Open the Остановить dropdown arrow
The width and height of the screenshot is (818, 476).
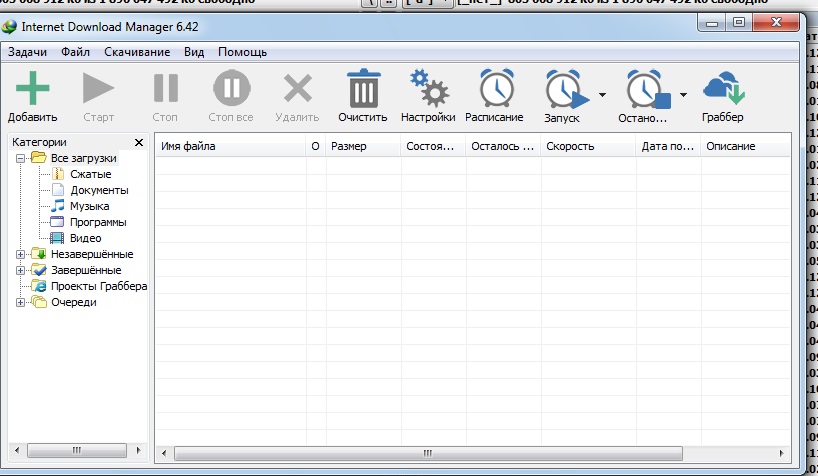(683, 95)
